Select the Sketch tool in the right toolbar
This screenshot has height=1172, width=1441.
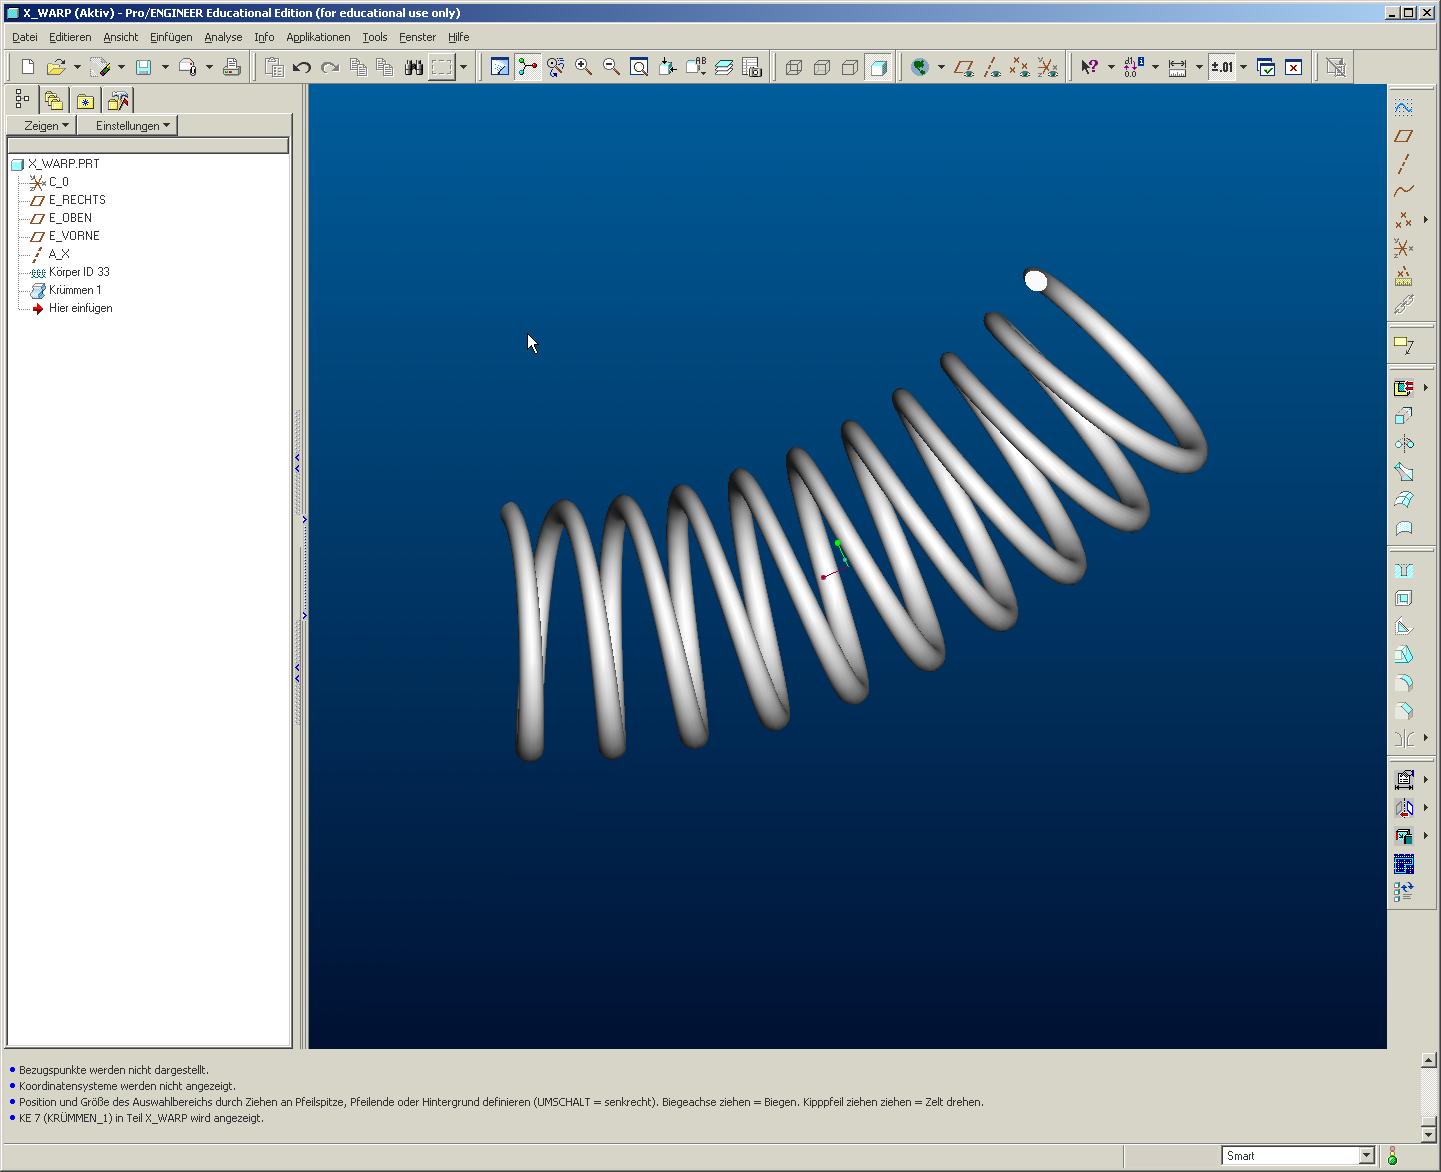pyautogui.click(x=1404, y=107)
